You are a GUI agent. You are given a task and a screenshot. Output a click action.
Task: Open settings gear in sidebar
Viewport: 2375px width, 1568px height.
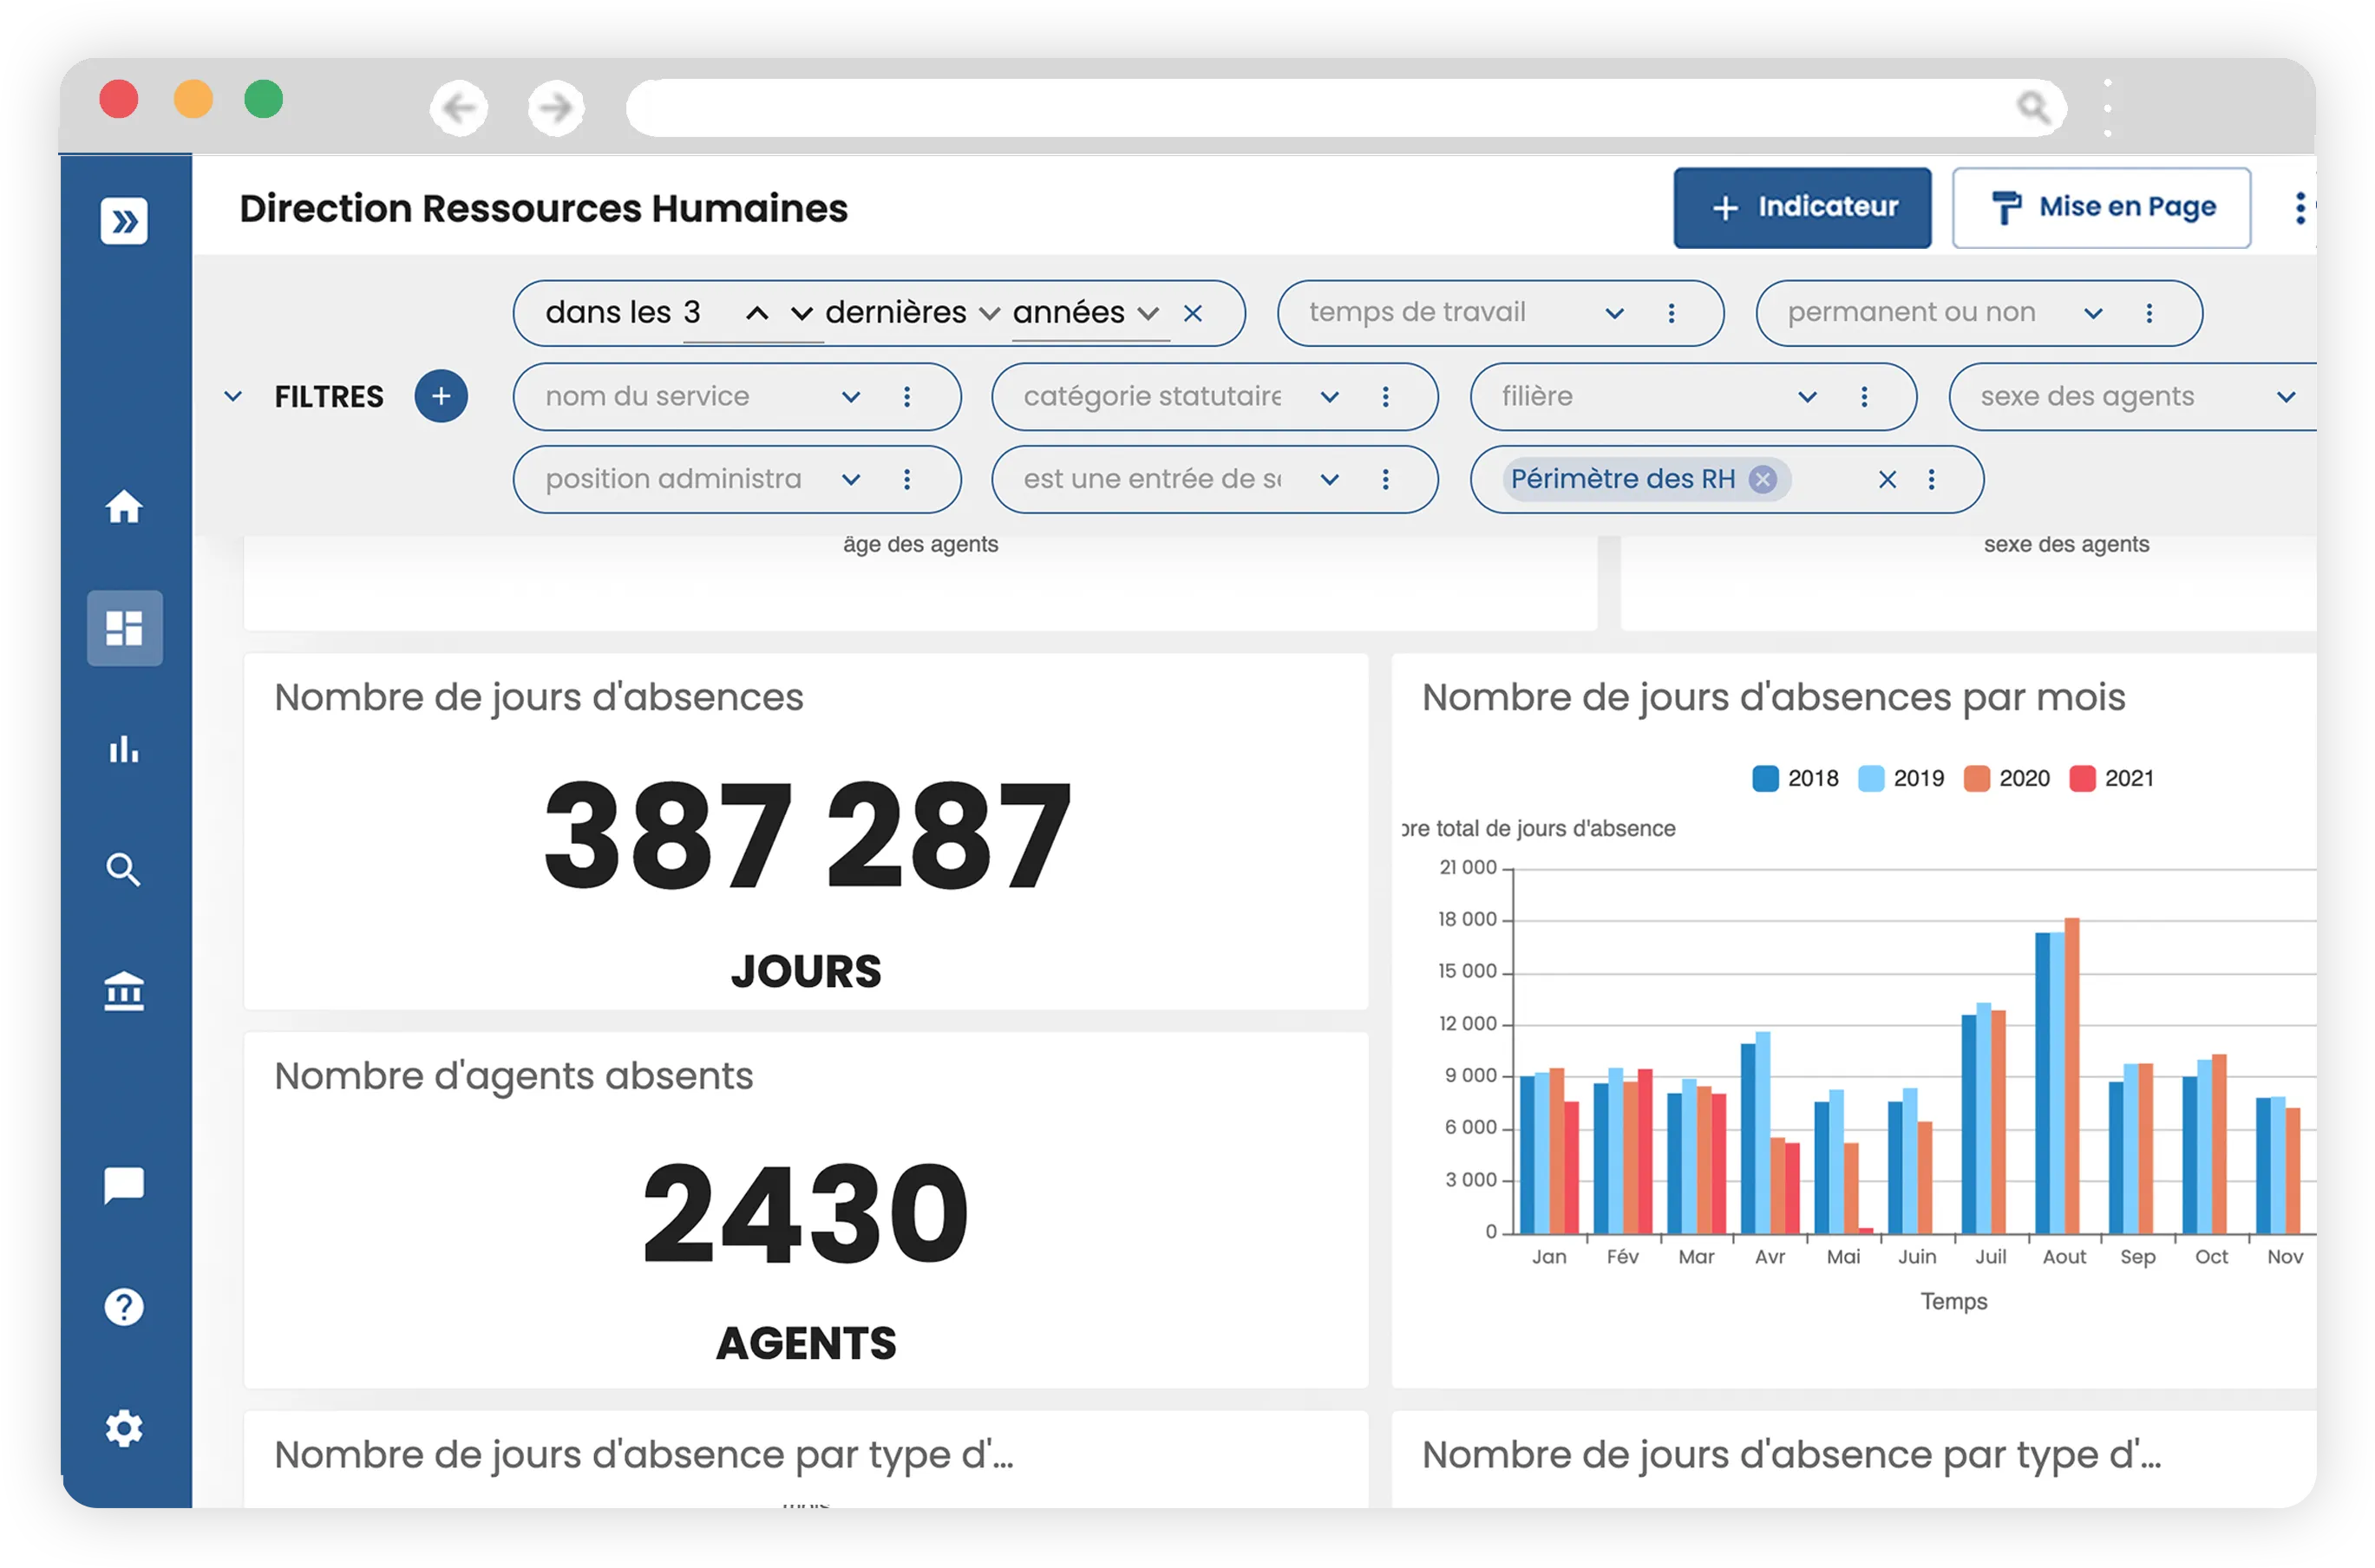point(124,1428)
